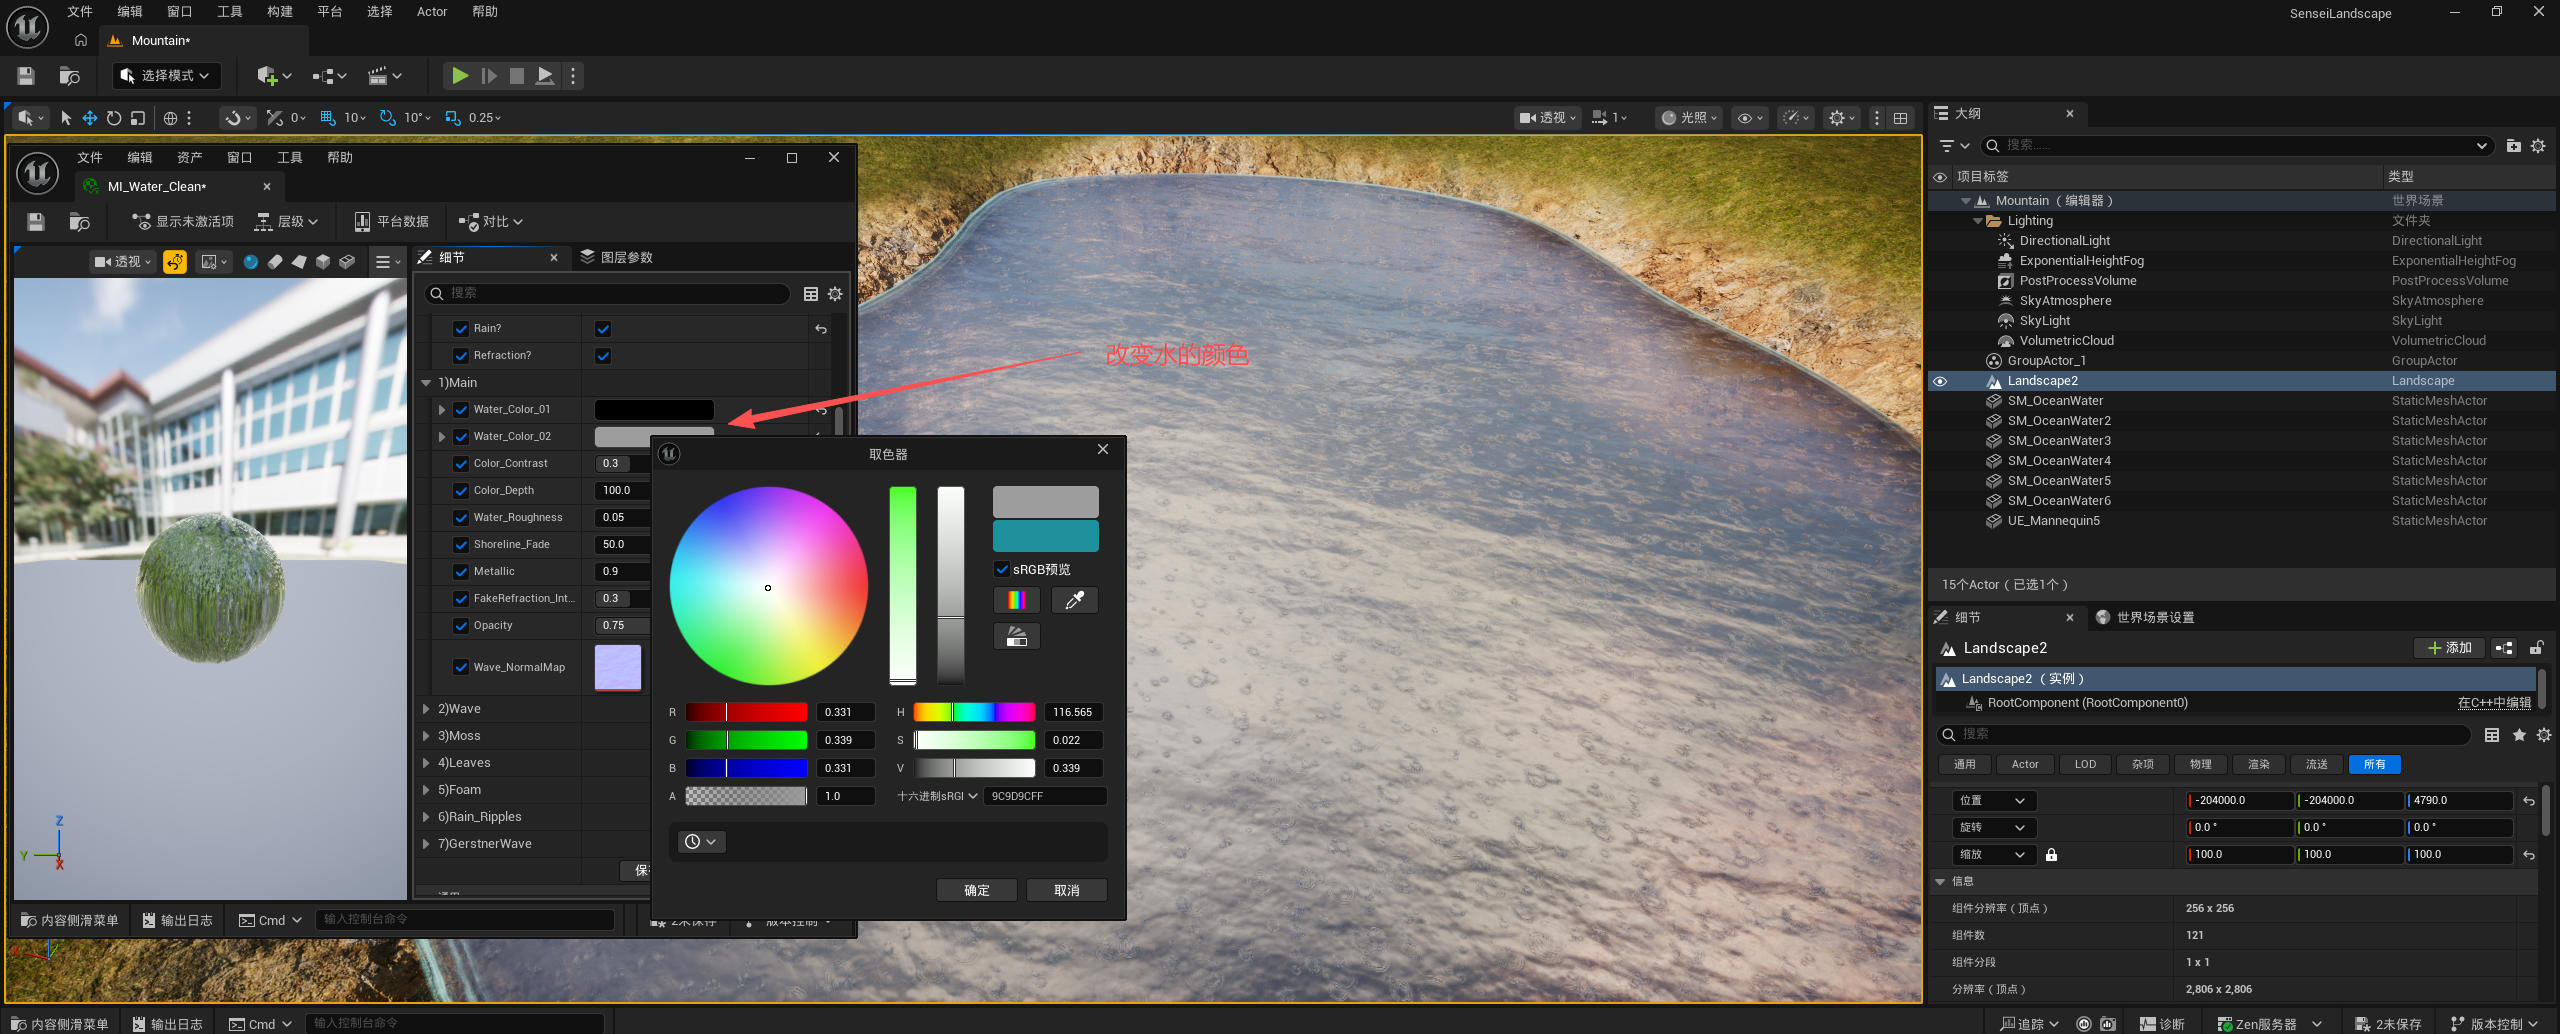2560x1034 pixels.
Task: Click the add folder icon in Outliner
Action: click(2514, 146)
